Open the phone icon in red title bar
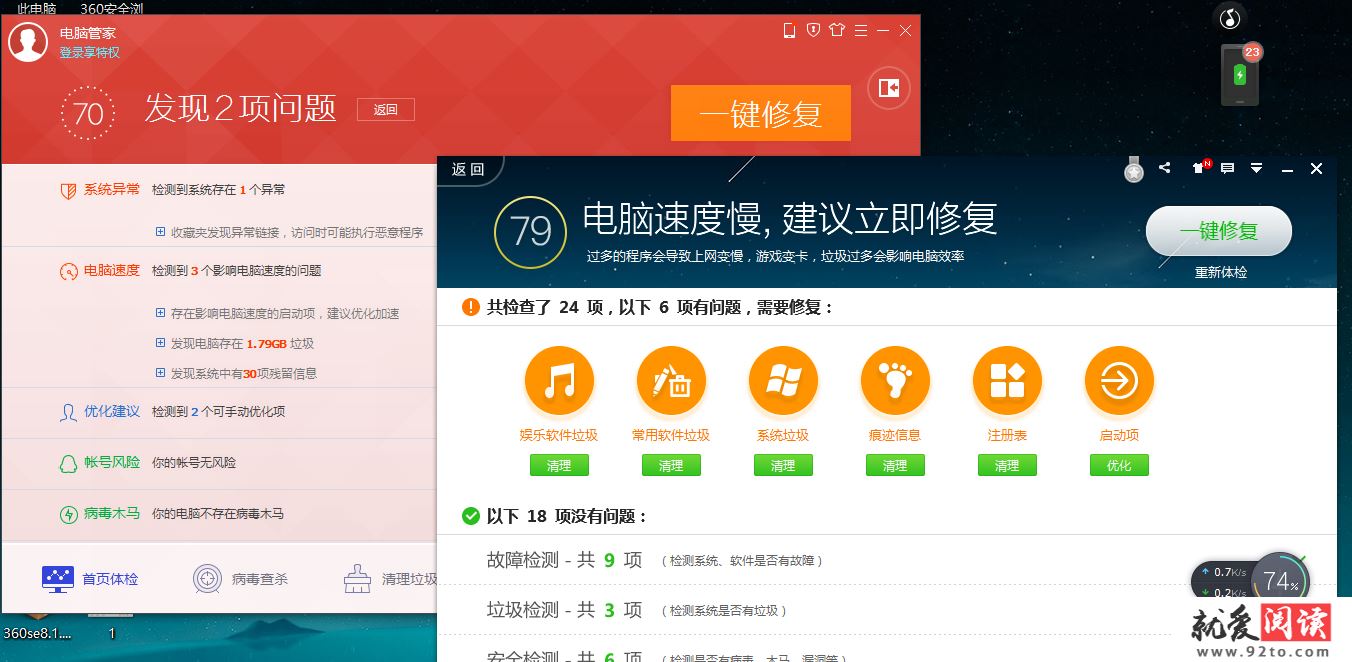This screenshot has height=662, width=1352. point(789,31)
